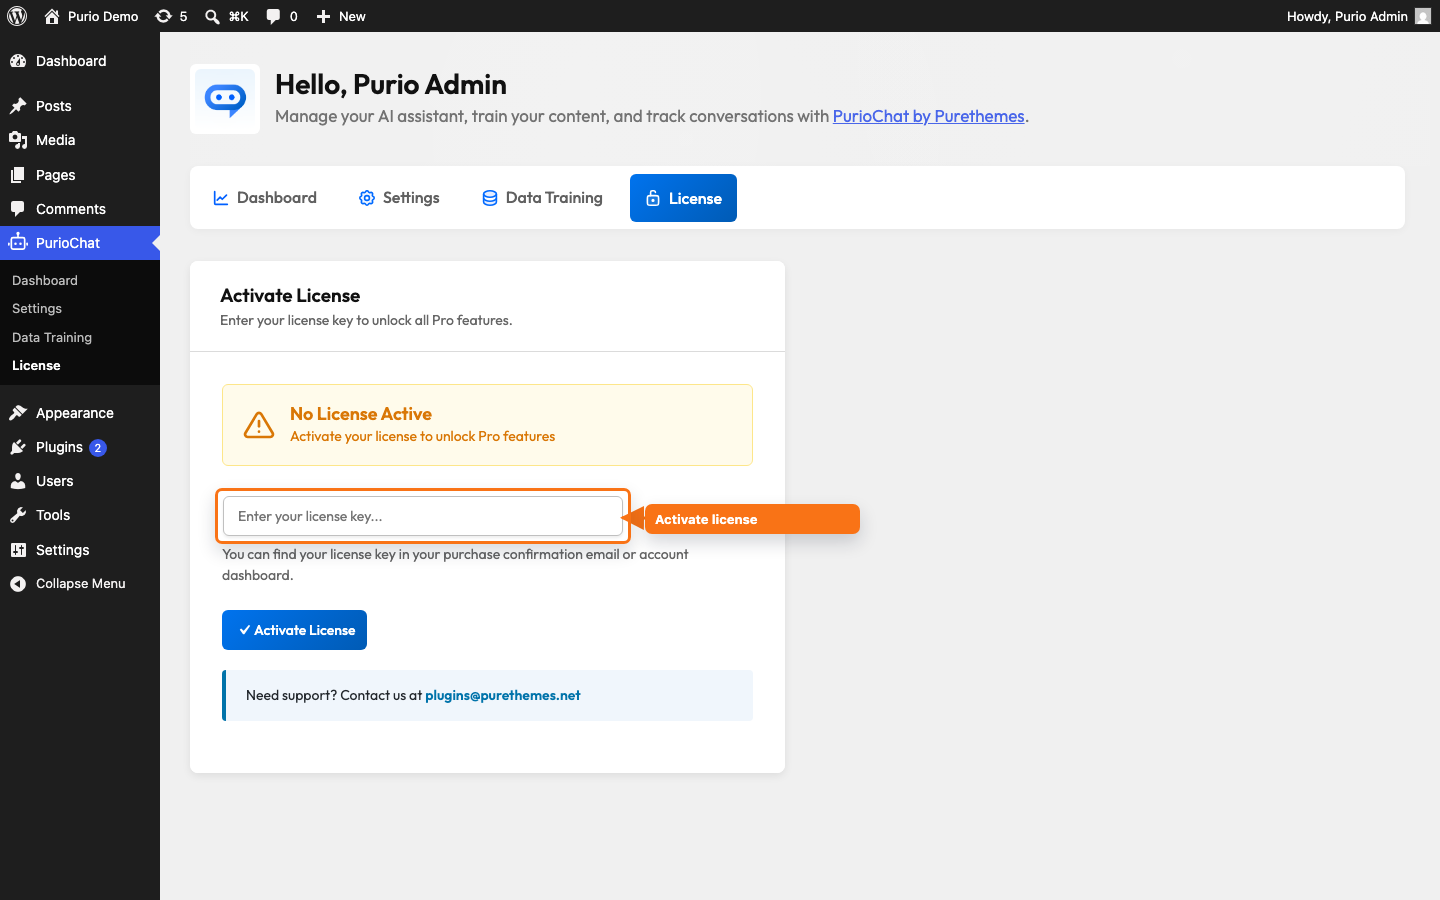This screenshot has width=1440, height=900.
Task: Click the Pages icon in sidebar
Action: [18, 175]
